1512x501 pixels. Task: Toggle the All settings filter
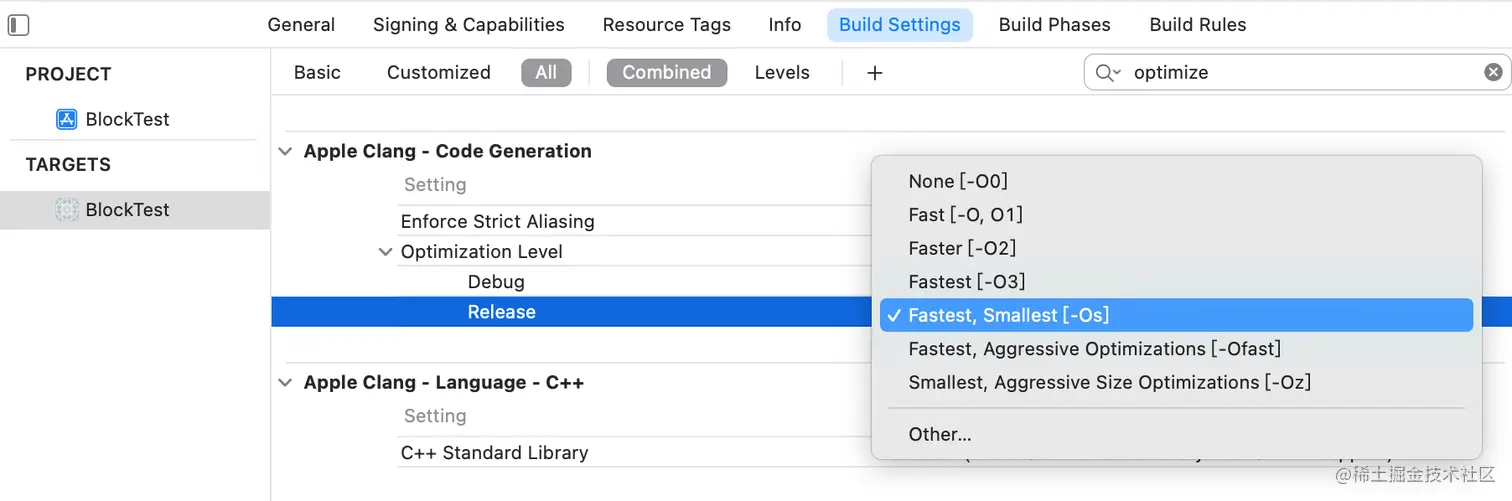coord(546,72)
